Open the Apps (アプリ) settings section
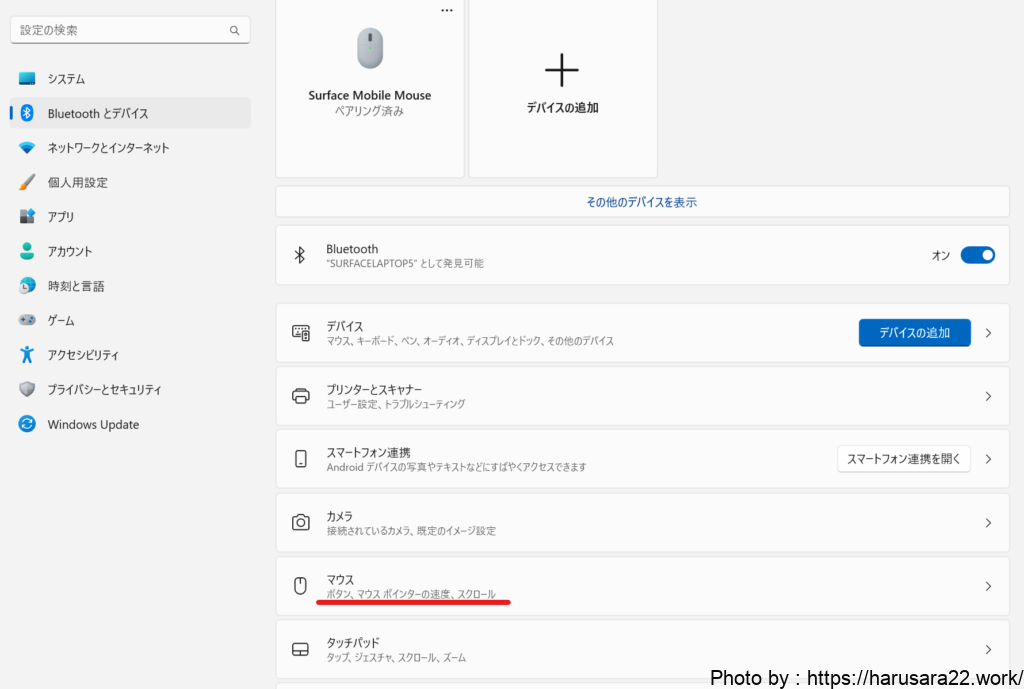The image size is (1024, 689). (x=61, y=217)
